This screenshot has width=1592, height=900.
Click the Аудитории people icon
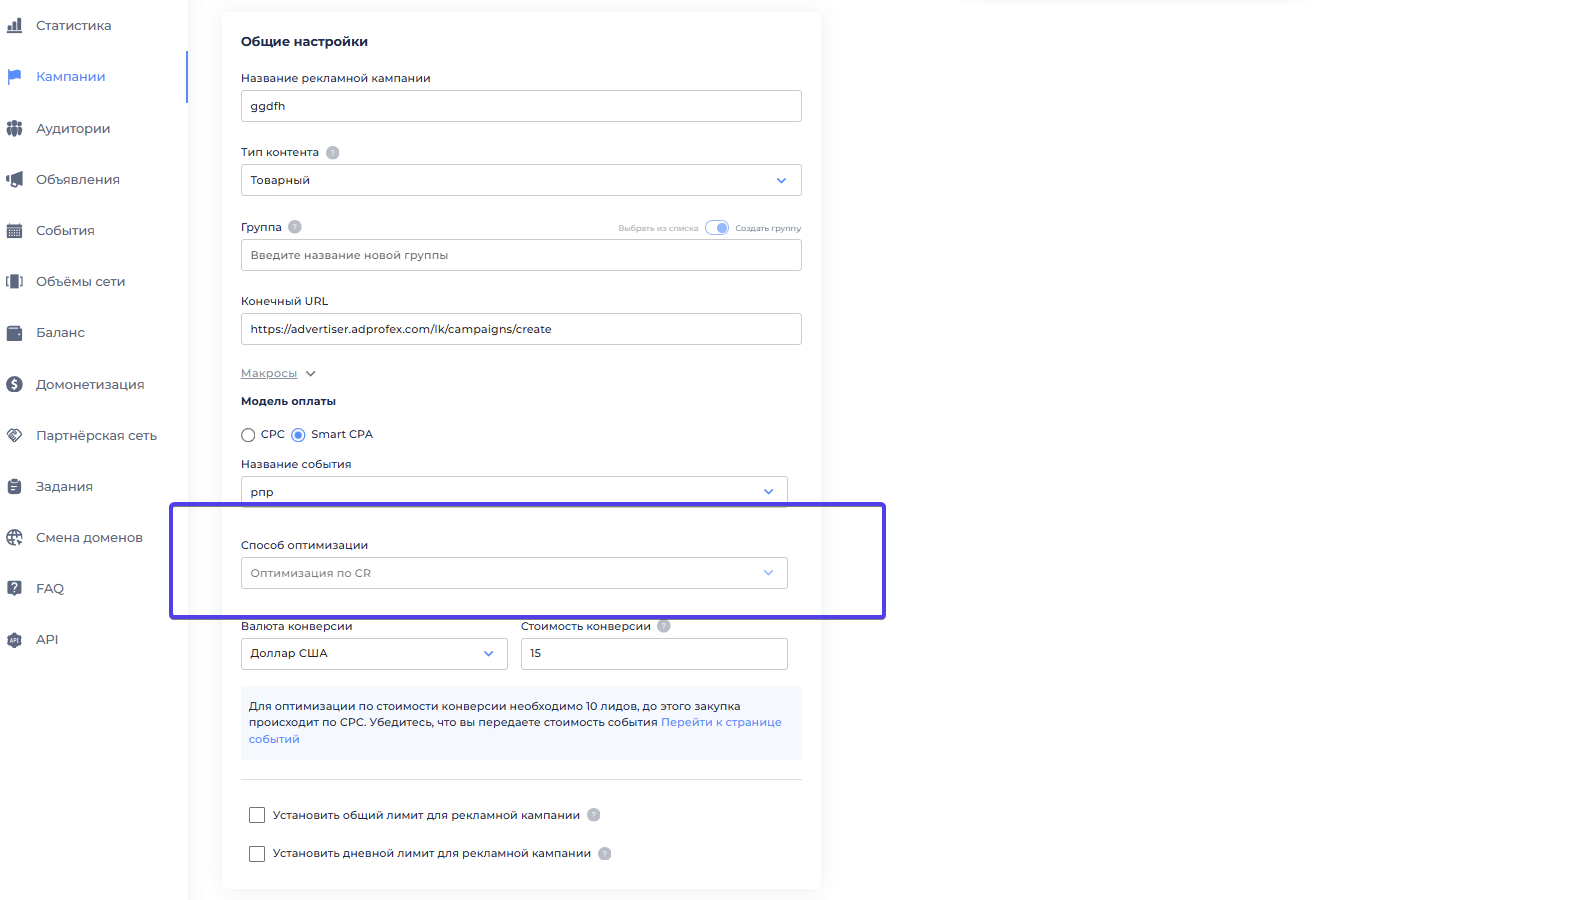click(14, 128)
